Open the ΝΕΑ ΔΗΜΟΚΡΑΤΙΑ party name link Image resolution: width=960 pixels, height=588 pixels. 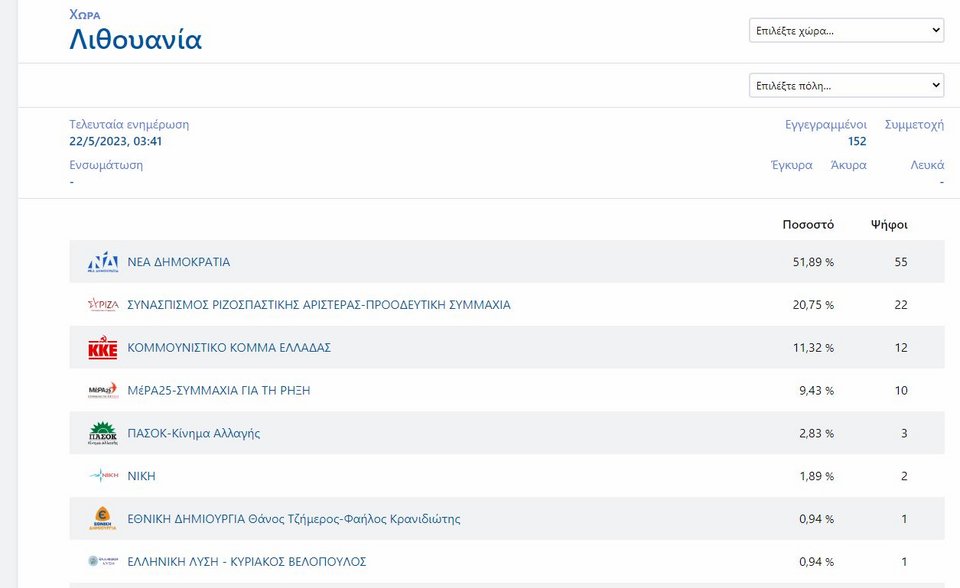(x=179, y=262)
